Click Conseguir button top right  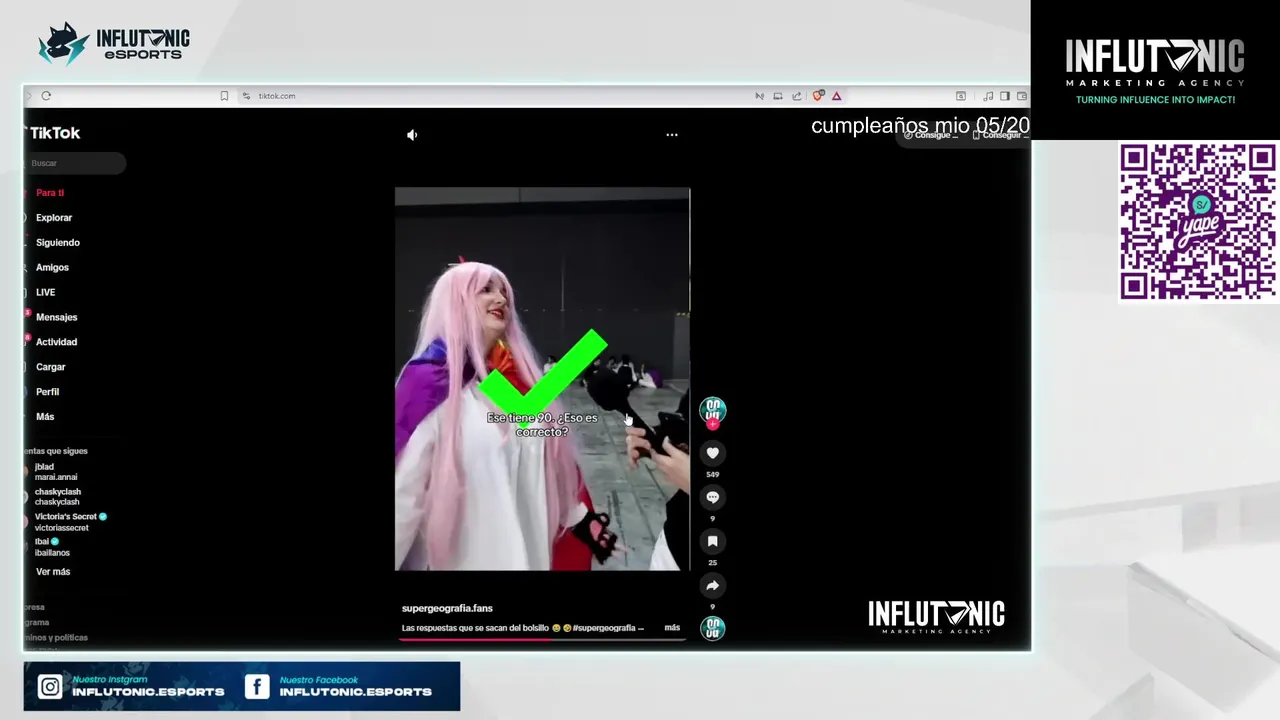coord(1000,135)
